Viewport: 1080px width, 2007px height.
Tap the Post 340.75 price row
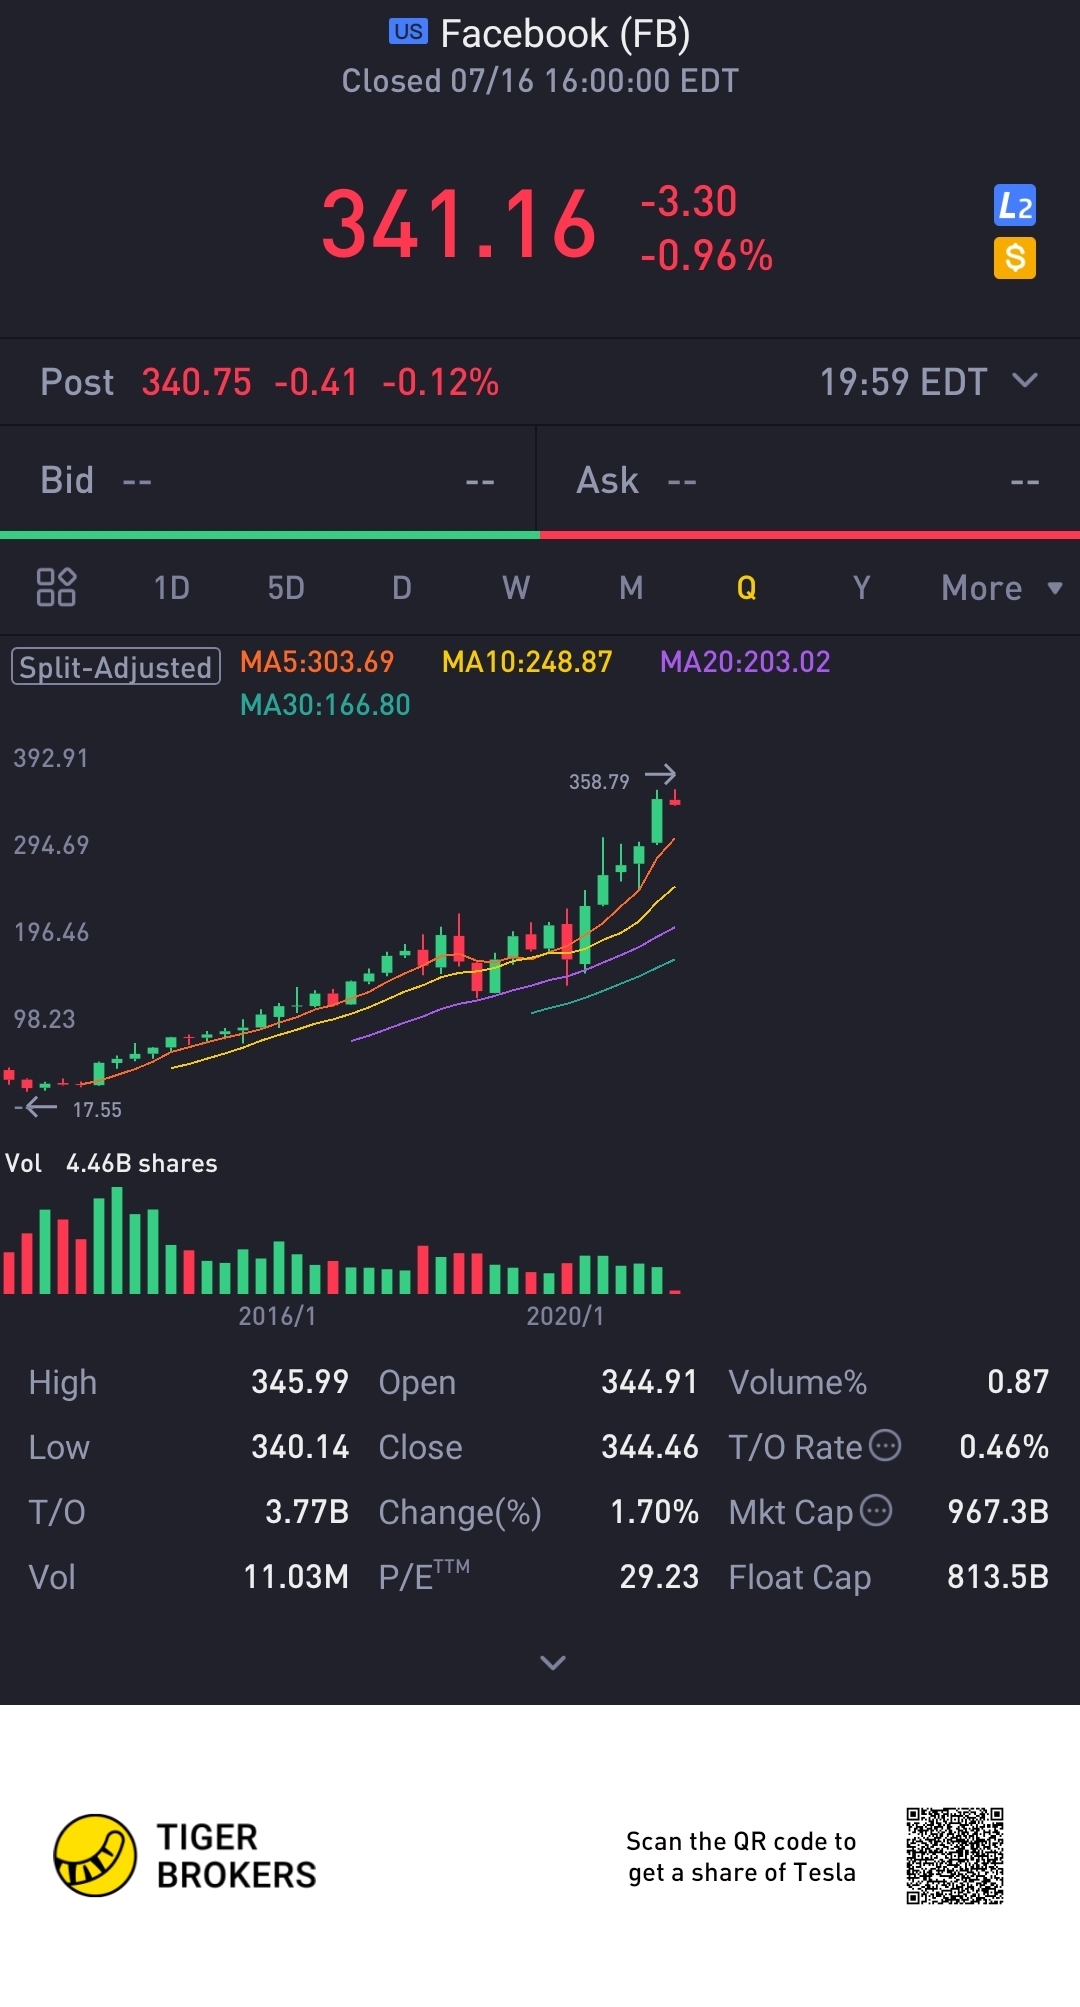(540, 382)
